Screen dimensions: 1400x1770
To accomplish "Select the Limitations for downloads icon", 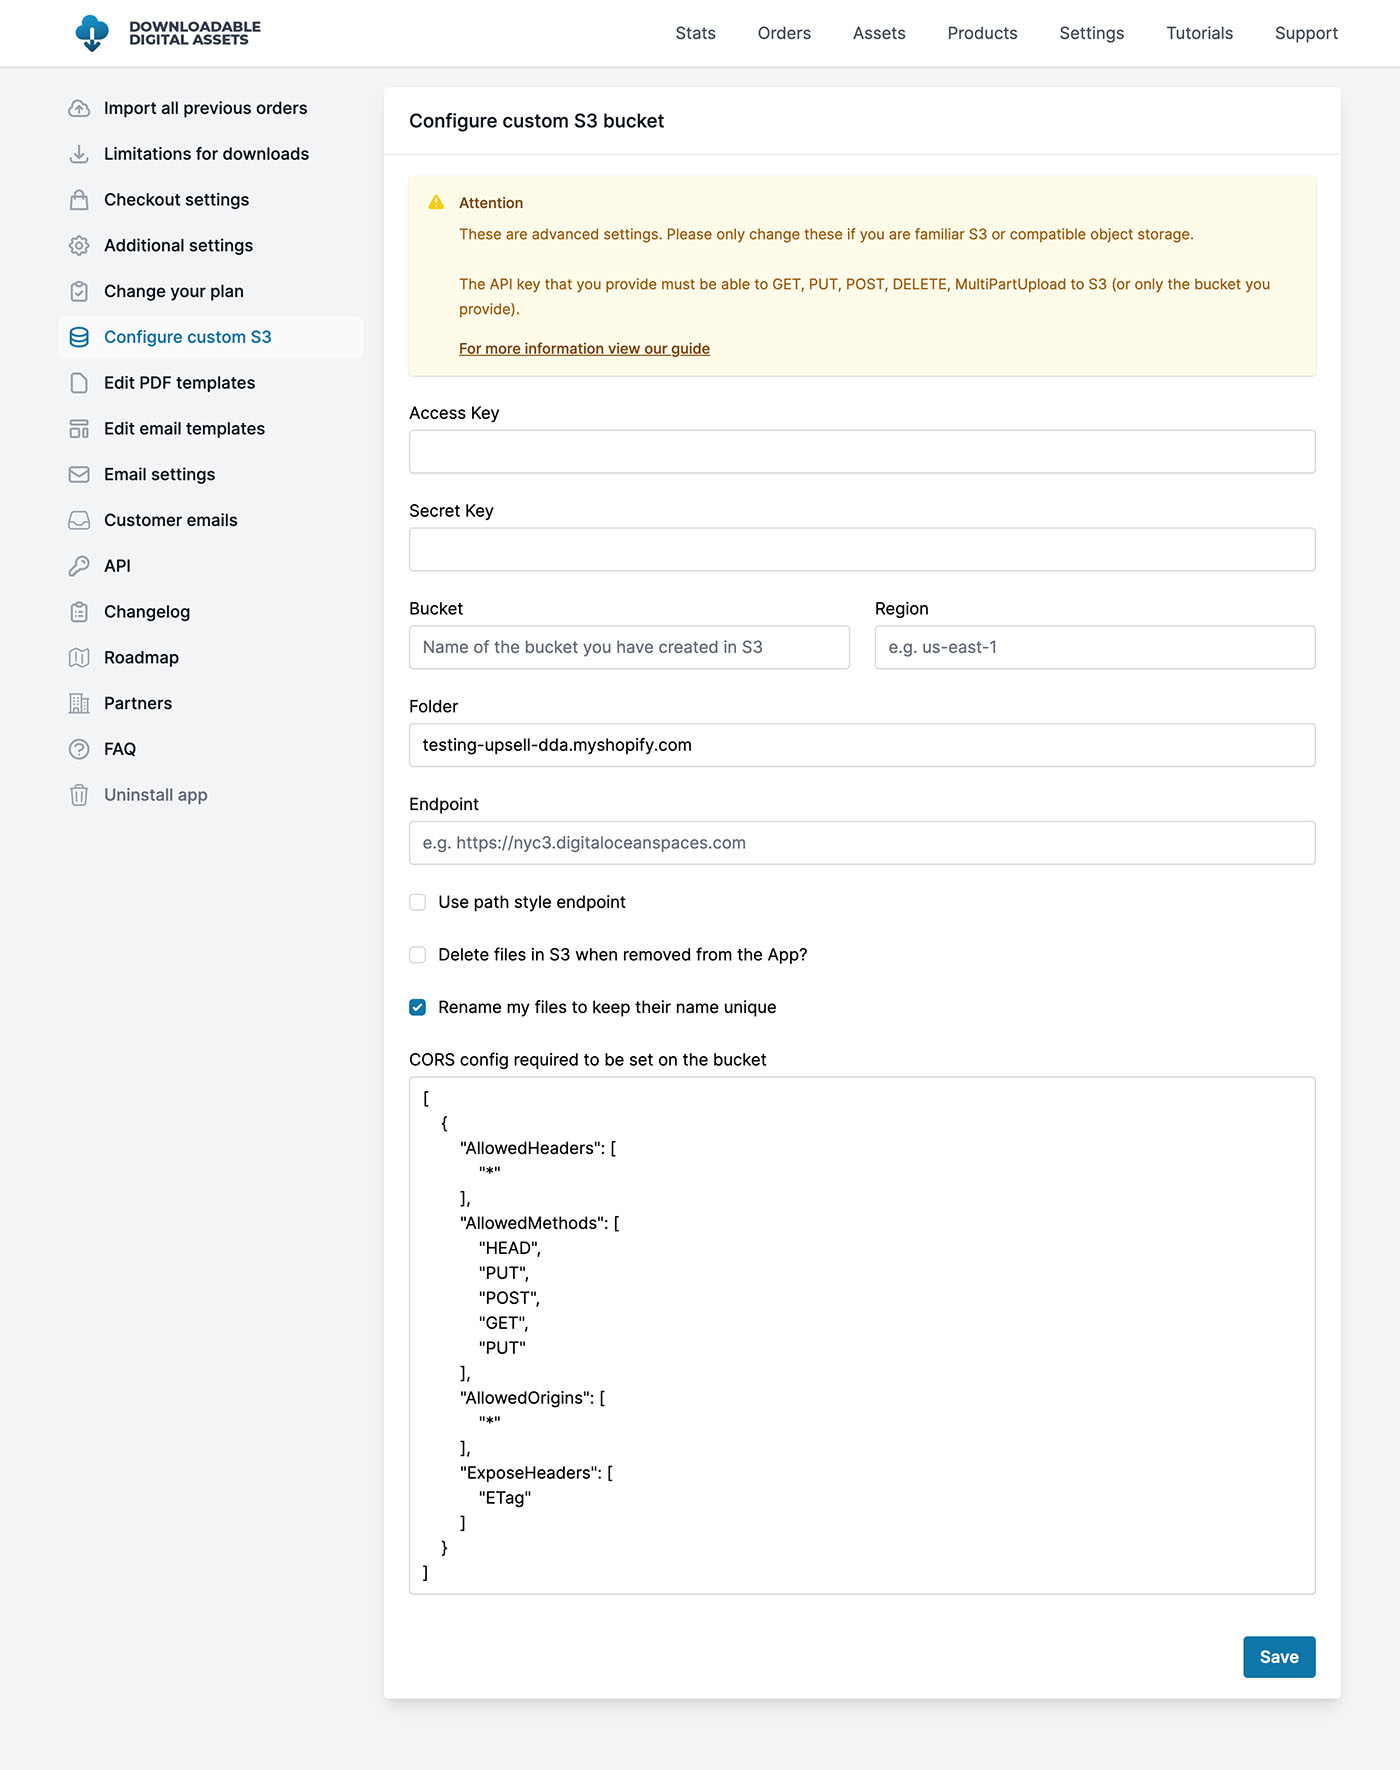I will 79,154.
